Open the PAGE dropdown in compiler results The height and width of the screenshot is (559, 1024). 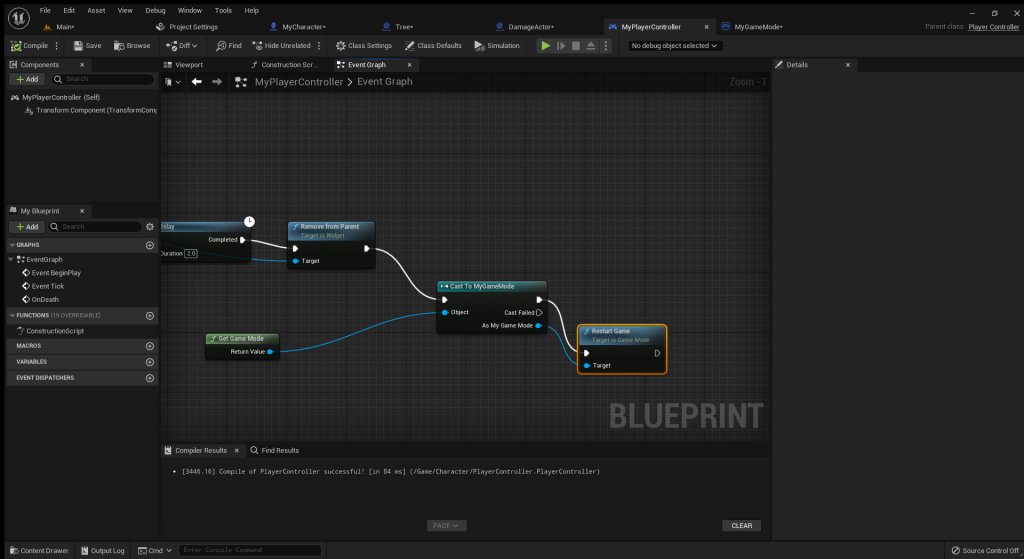tap(446, 526)
